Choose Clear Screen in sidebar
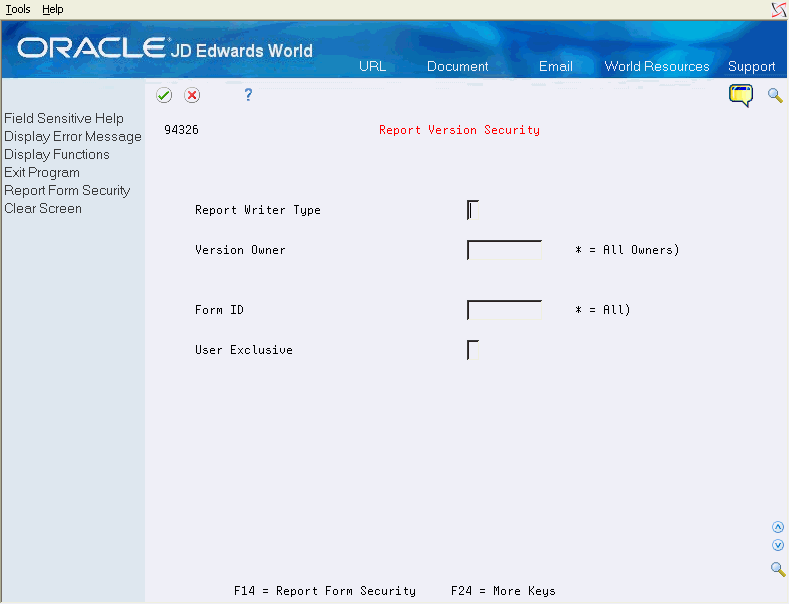Viewport: 789px width, 604px height. point(43,208)
